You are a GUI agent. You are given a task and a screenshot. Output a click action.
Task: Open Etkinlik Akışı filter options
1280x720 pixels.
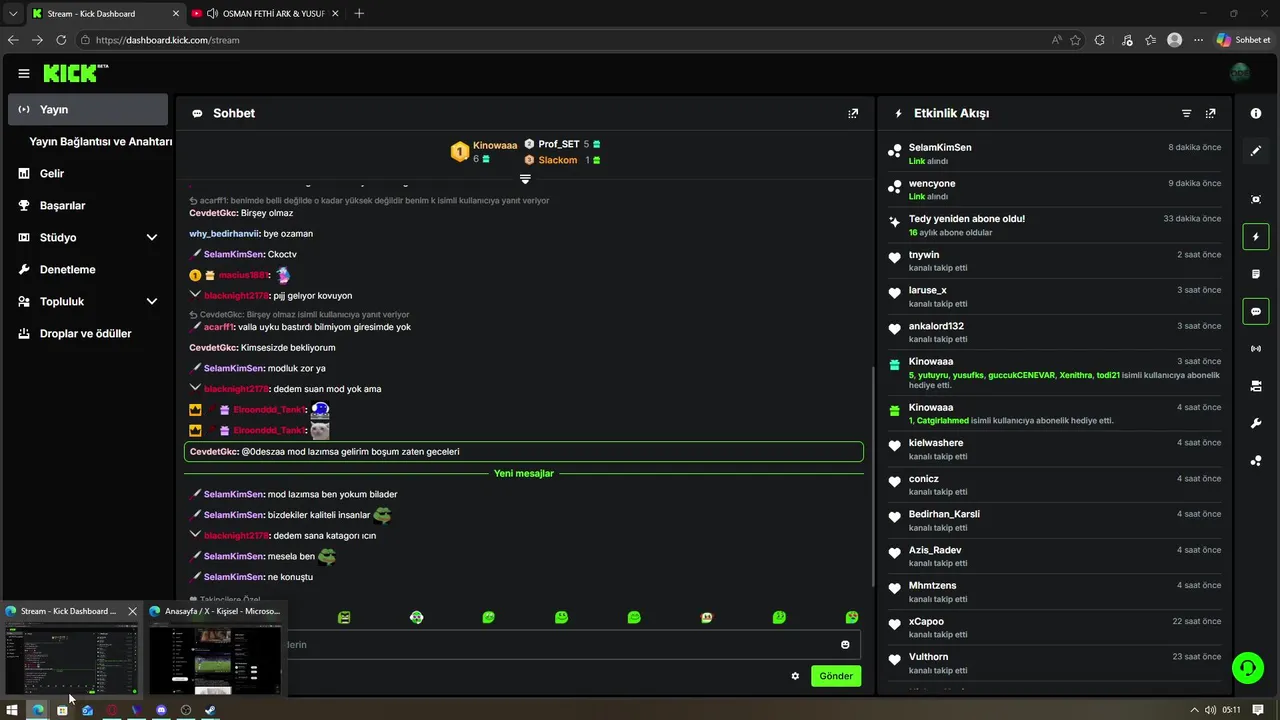coord(1186,113)
